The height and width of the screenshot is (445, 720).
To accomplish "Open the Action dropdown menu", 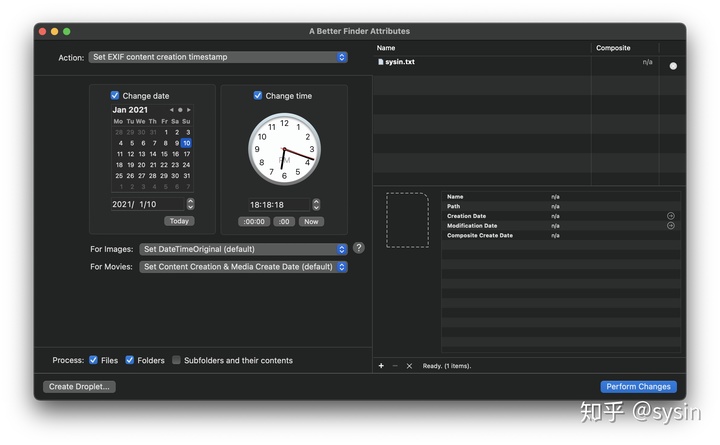I will (x=218, y=57).
